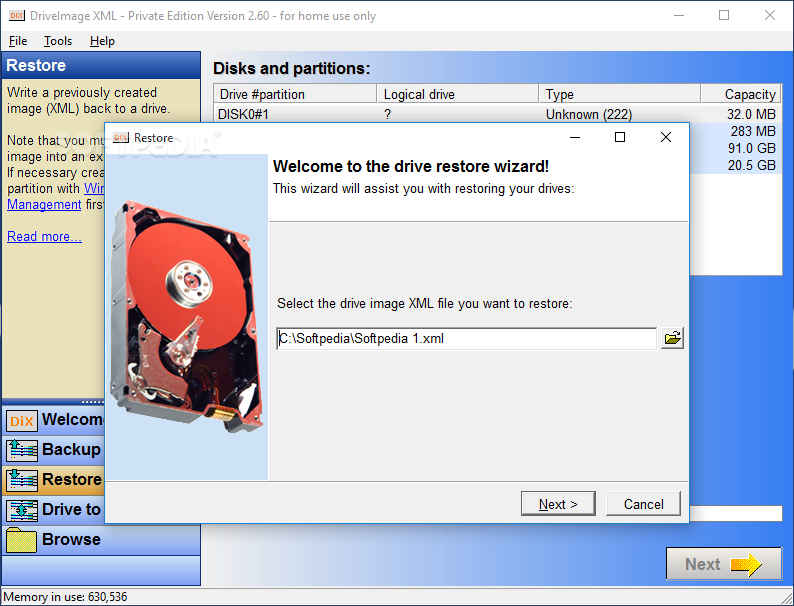Minimize the Restore wizard dialog
Viewport: 794px width, 606px height.
pos(575,137)
